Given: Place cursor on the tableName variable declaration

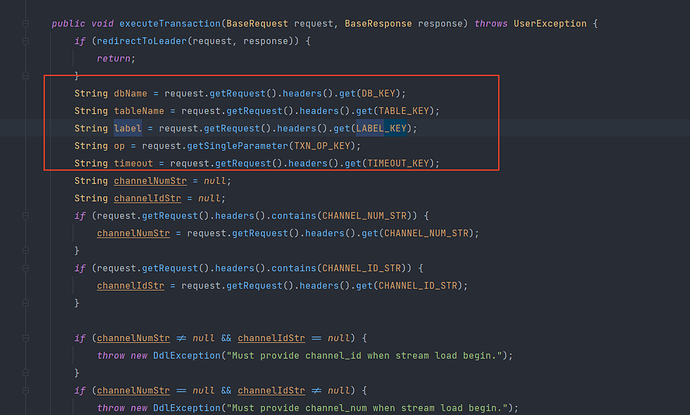Looking at the screenshot, I should pos(139,111).
